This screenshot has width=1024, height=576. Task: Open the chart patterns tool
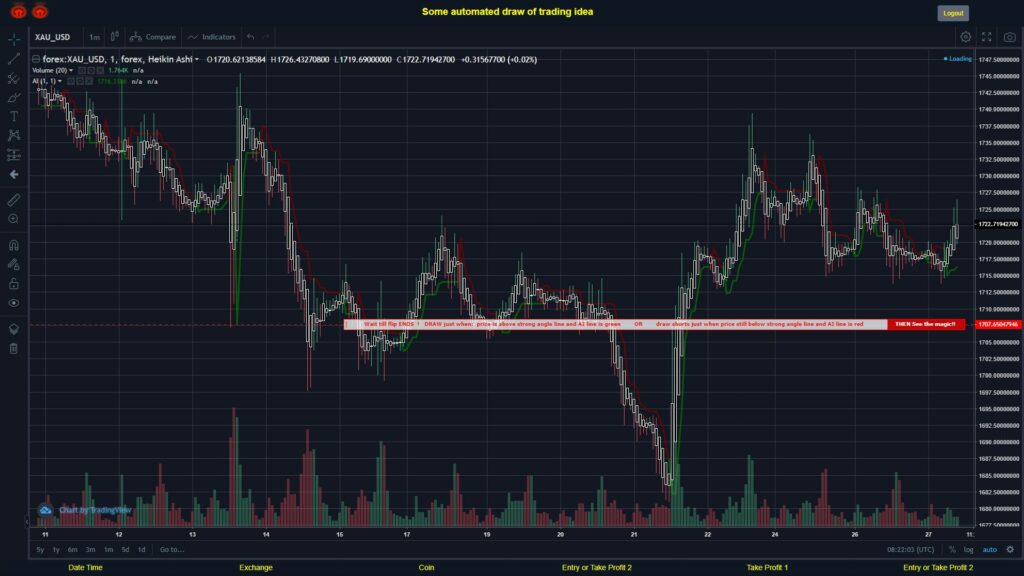pos(14,135)
